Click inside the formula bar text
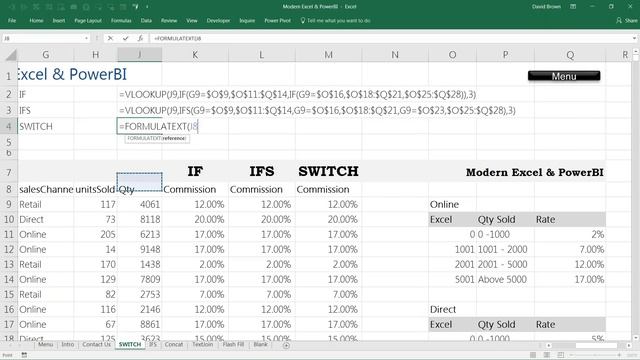The image size is (640, 360). pyautogui.click(x=178, y=38)
